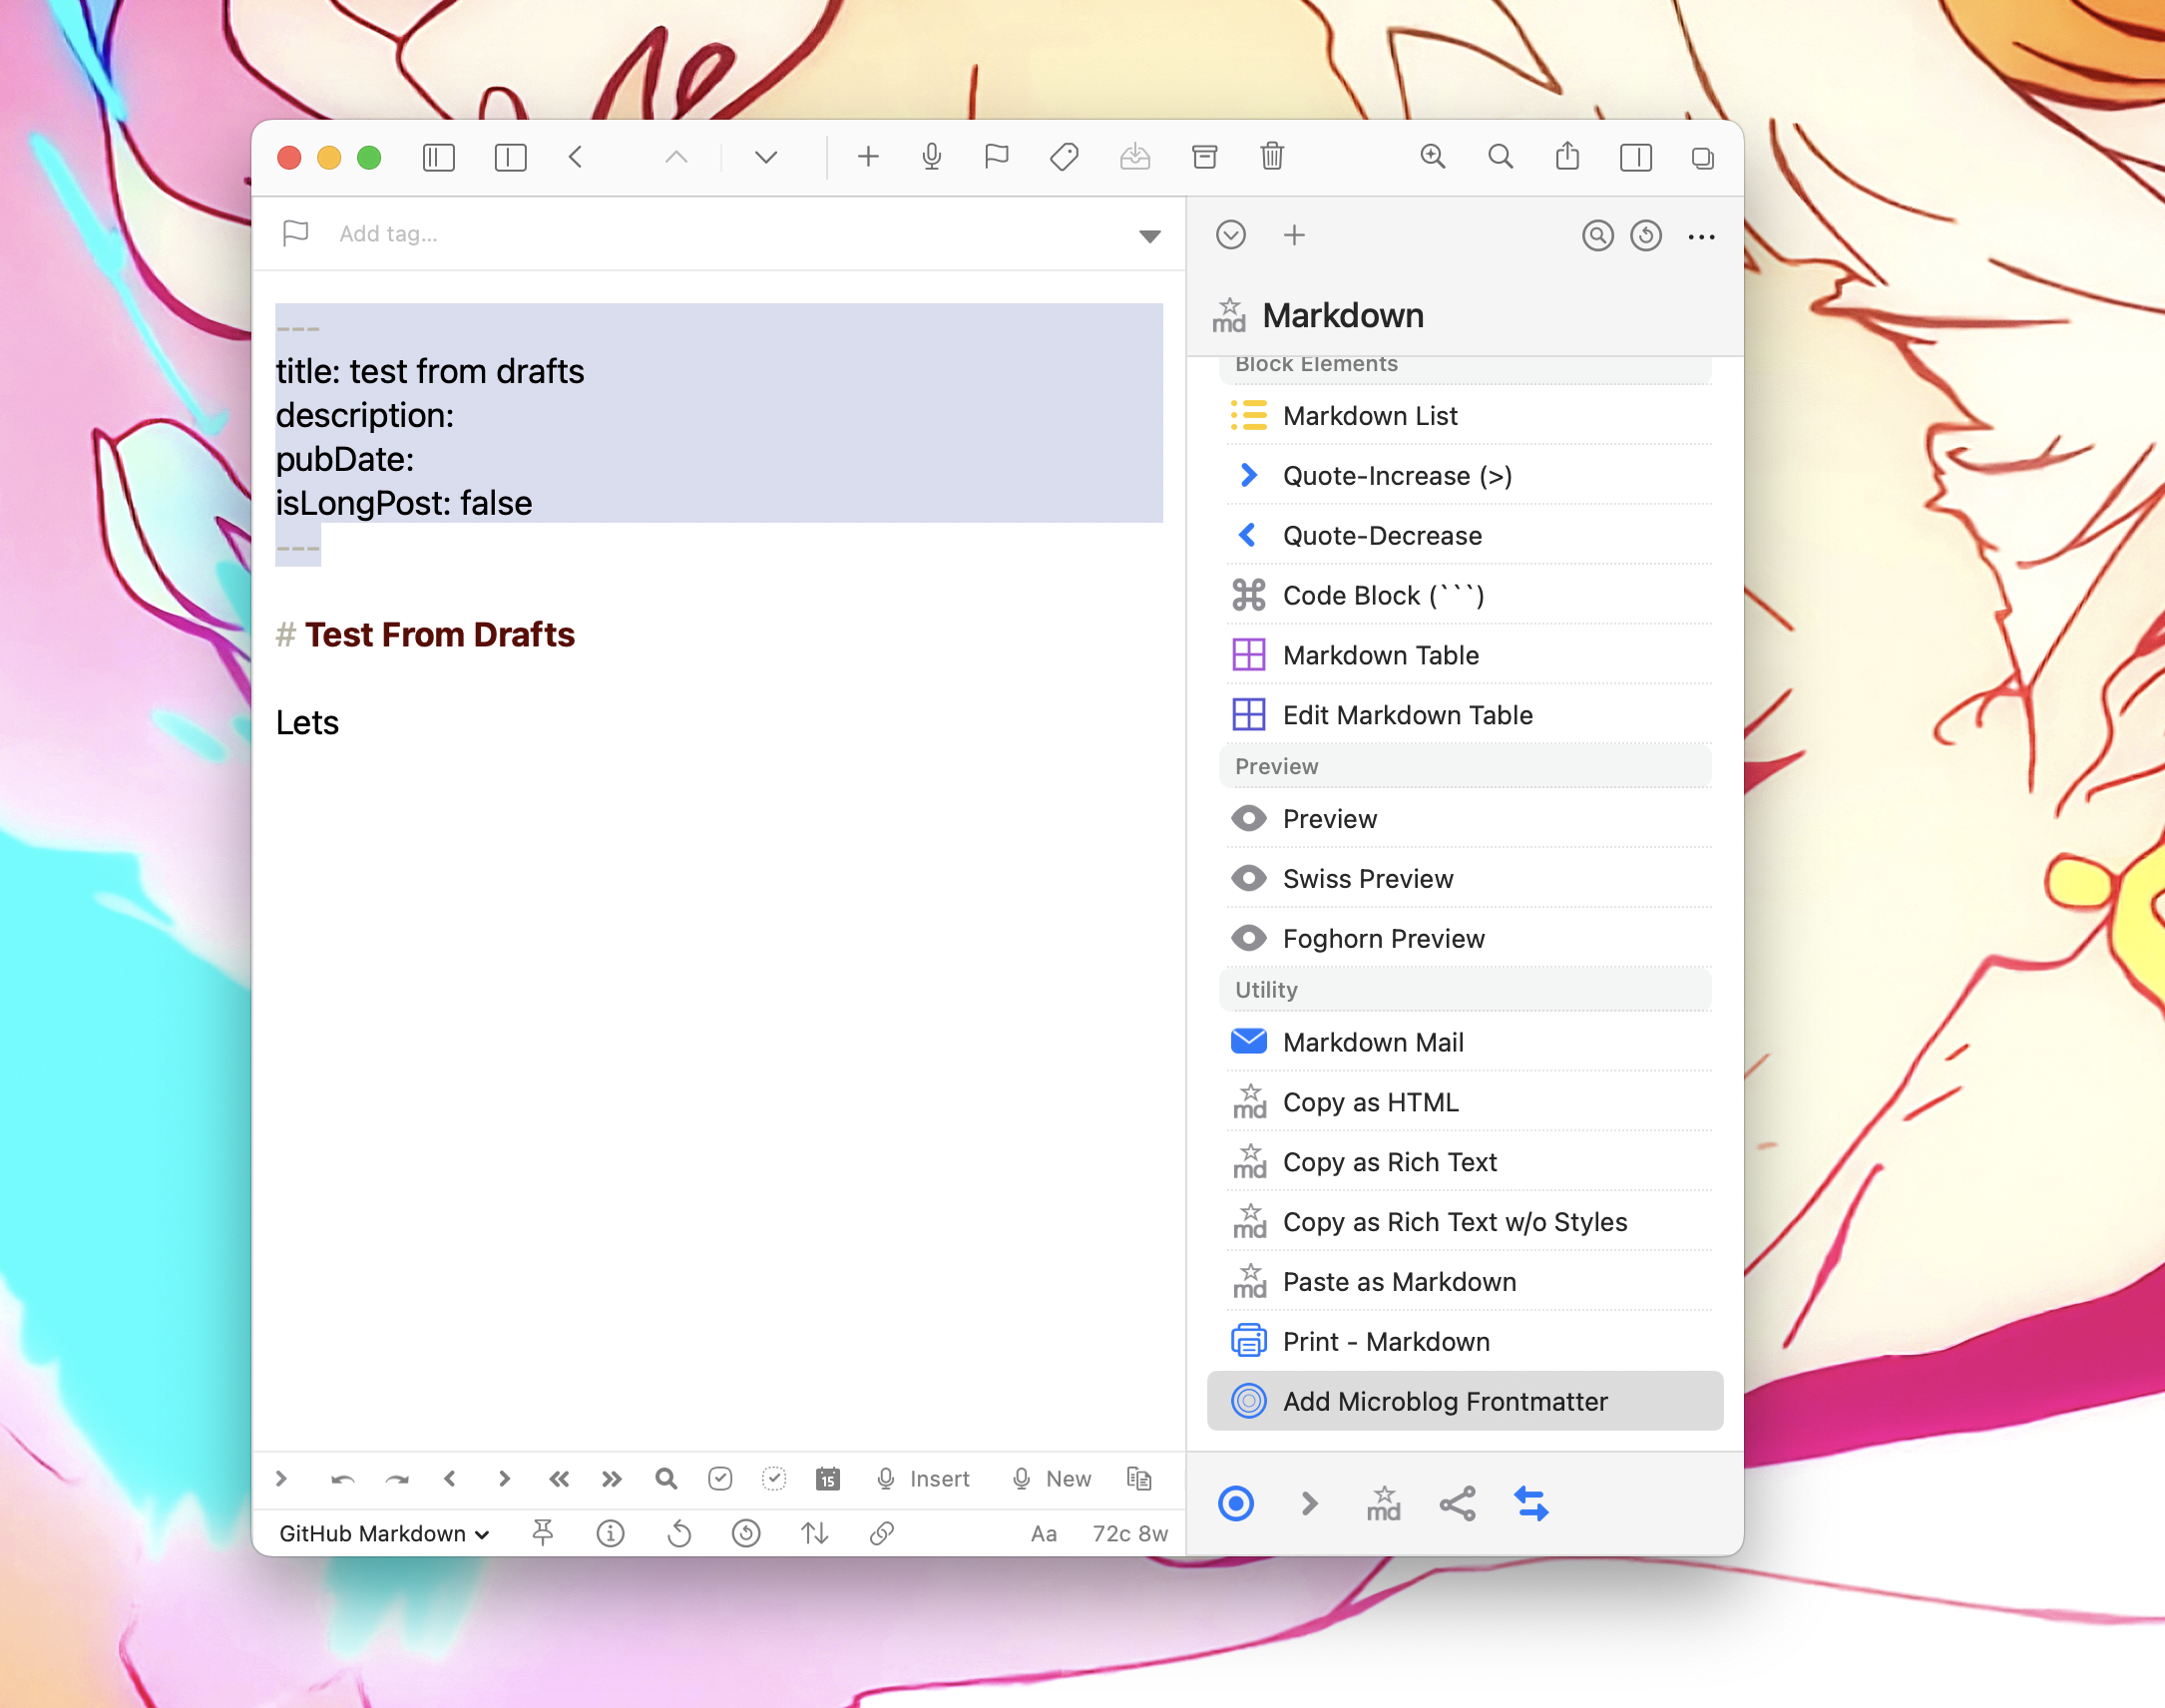The image size is (2165, 1708).
Task: Run the Copy as Rich Text action
Action: 1465,1162
